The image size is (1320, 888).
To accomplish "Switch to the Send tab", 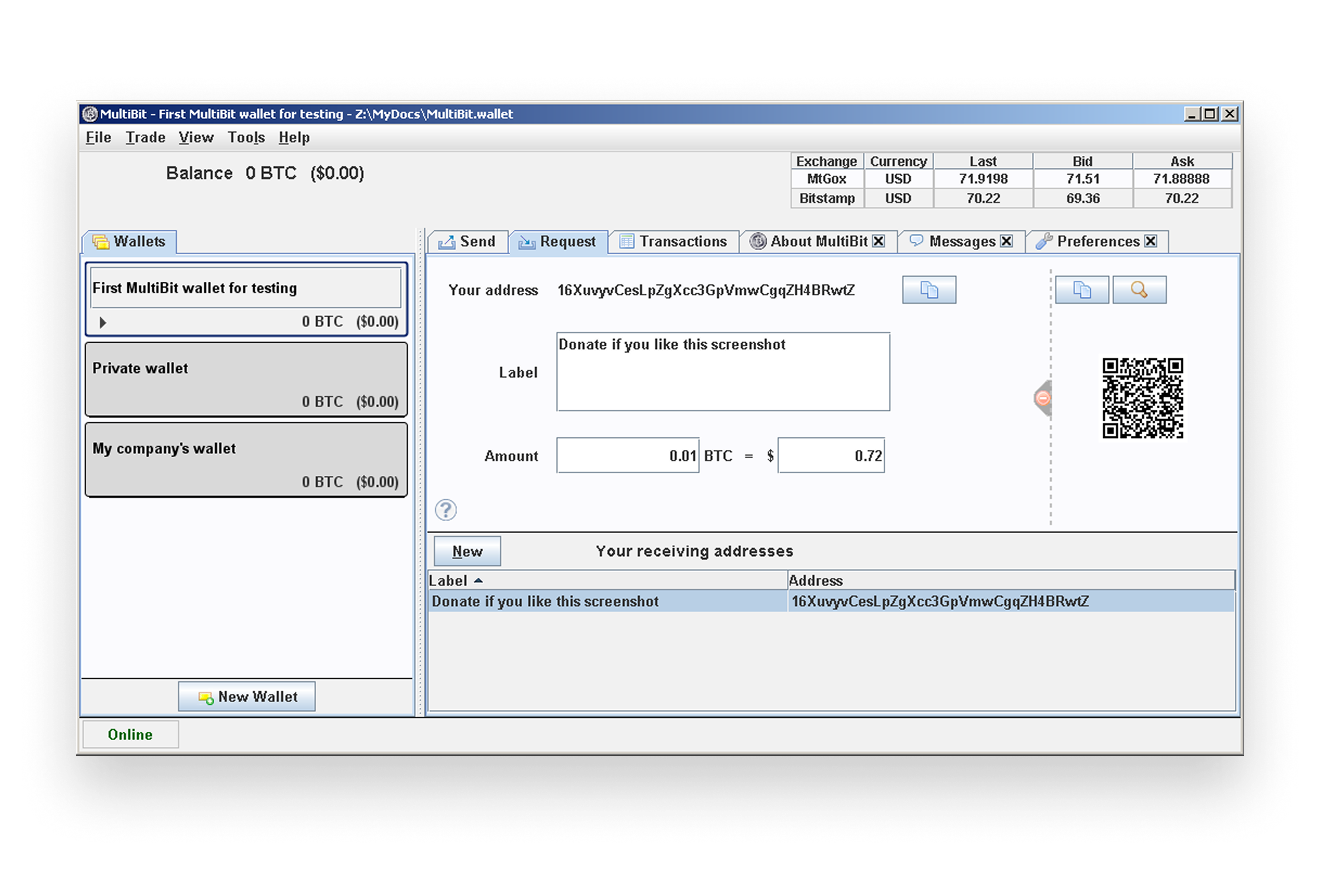I will tap(468, 241).
